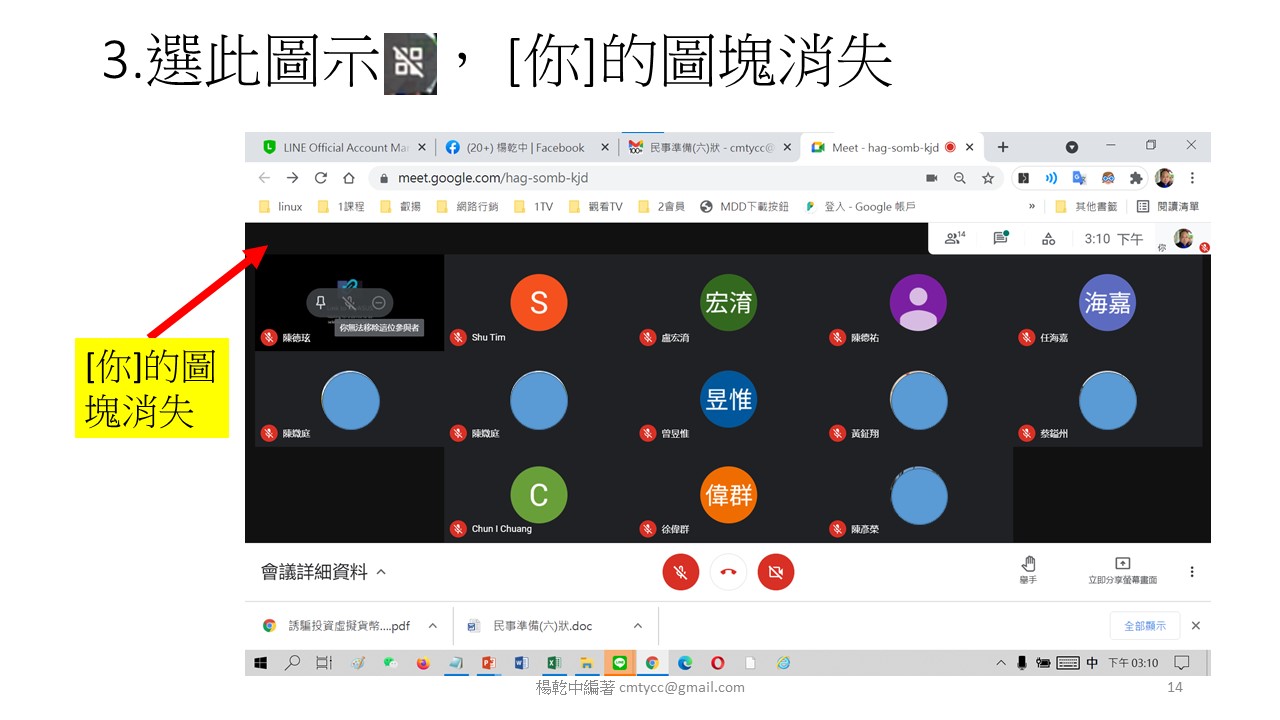Open Firefox from the taskbar
The height and width of the screenshot is (720, 1280).
(x=423, y=662)
